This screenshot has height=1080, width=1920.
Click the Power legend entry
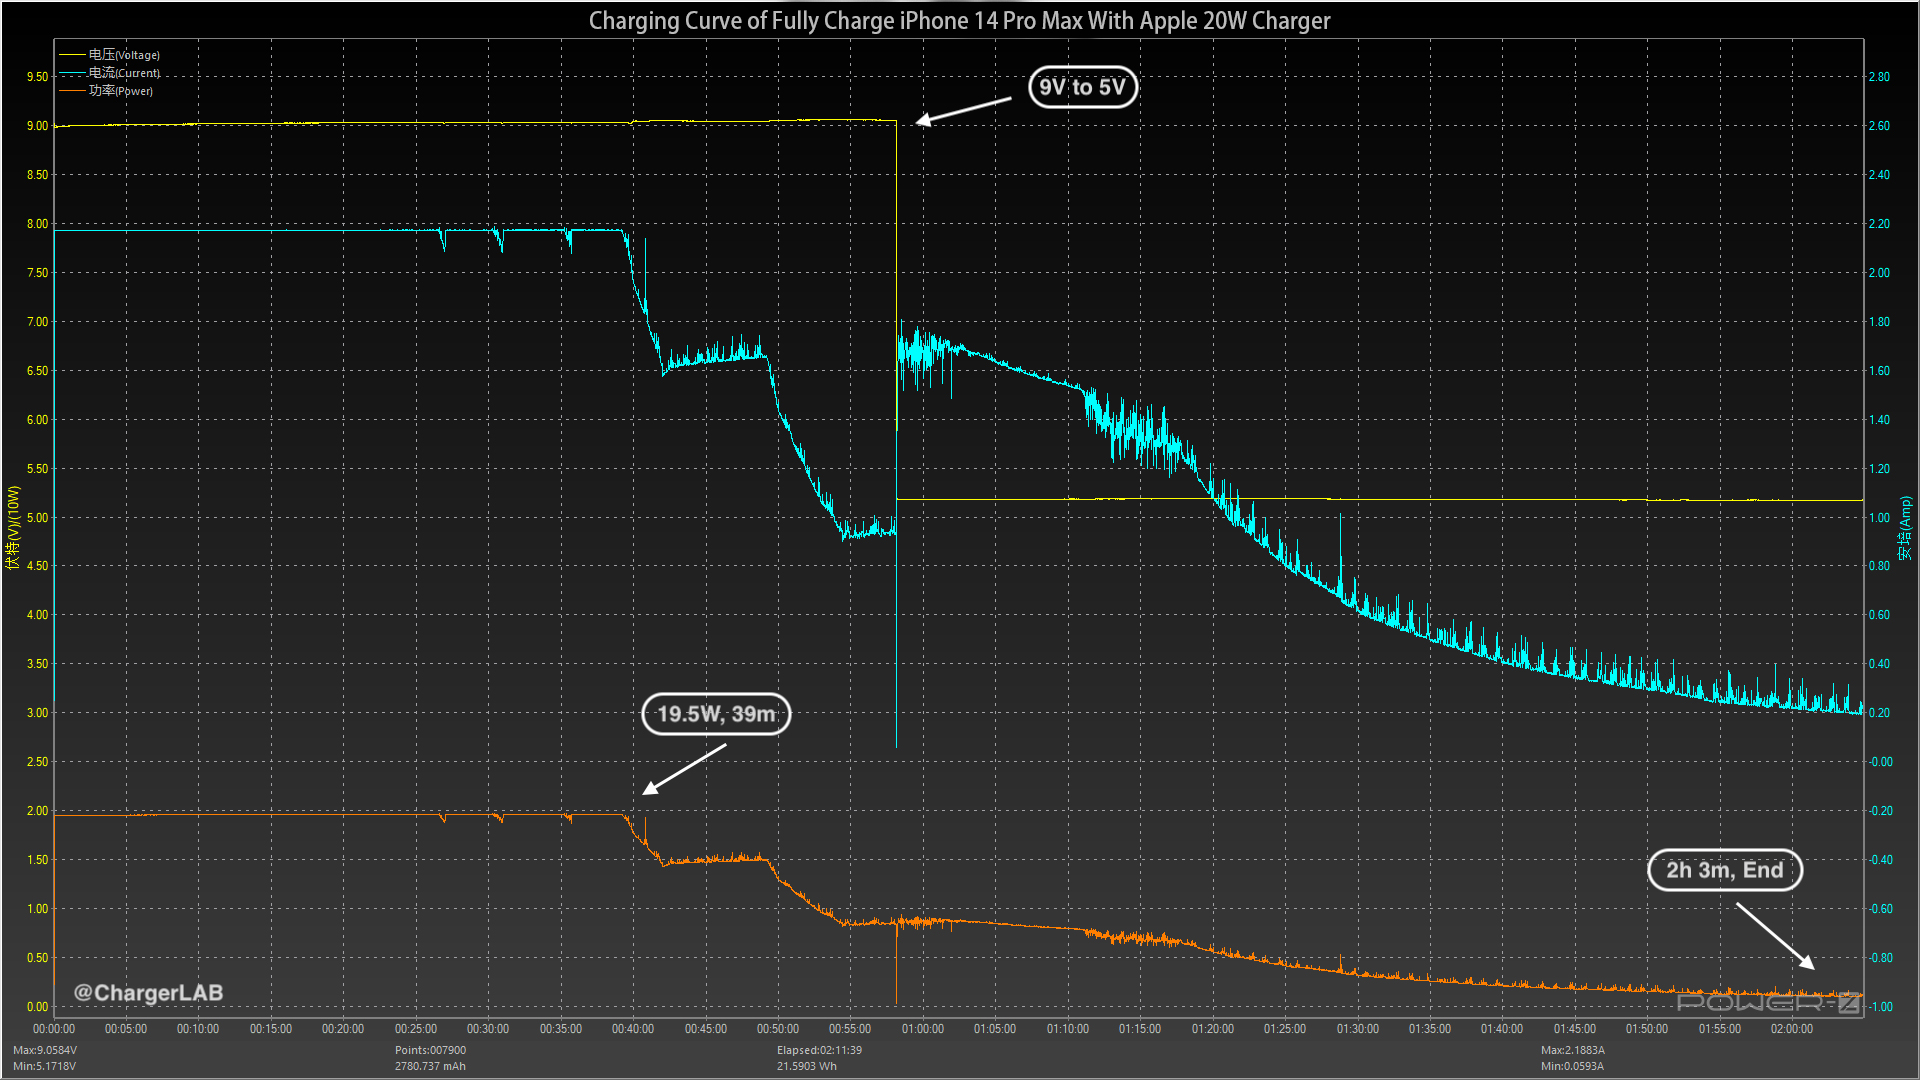[x=121, y=91]
